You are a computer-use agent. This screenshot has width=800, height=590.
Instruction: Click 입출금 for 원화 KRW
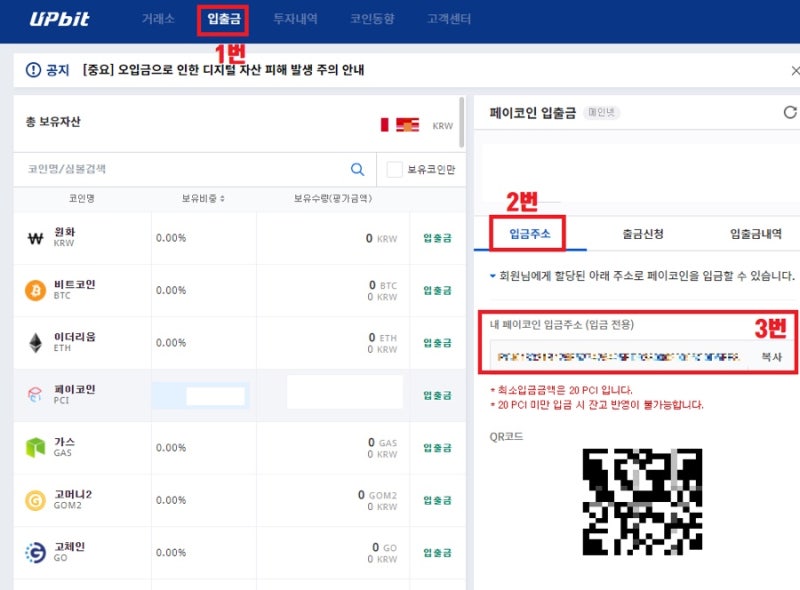(437, 238)
